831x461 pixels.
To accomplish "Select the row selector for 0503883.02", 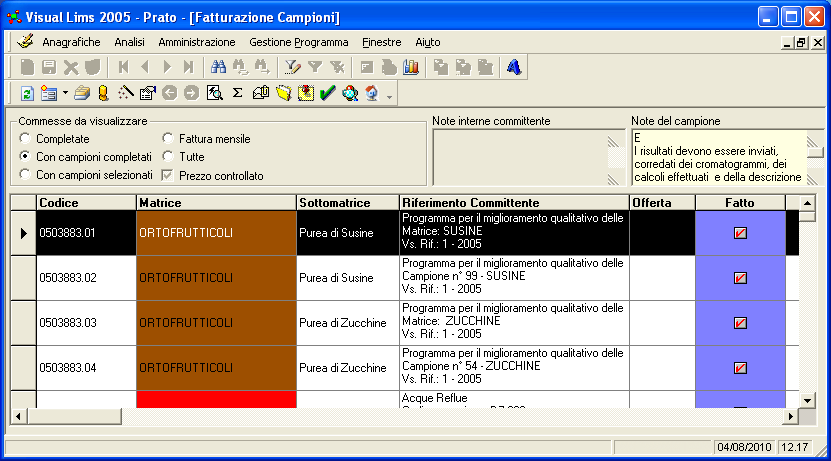I will [x=23, y=278].
